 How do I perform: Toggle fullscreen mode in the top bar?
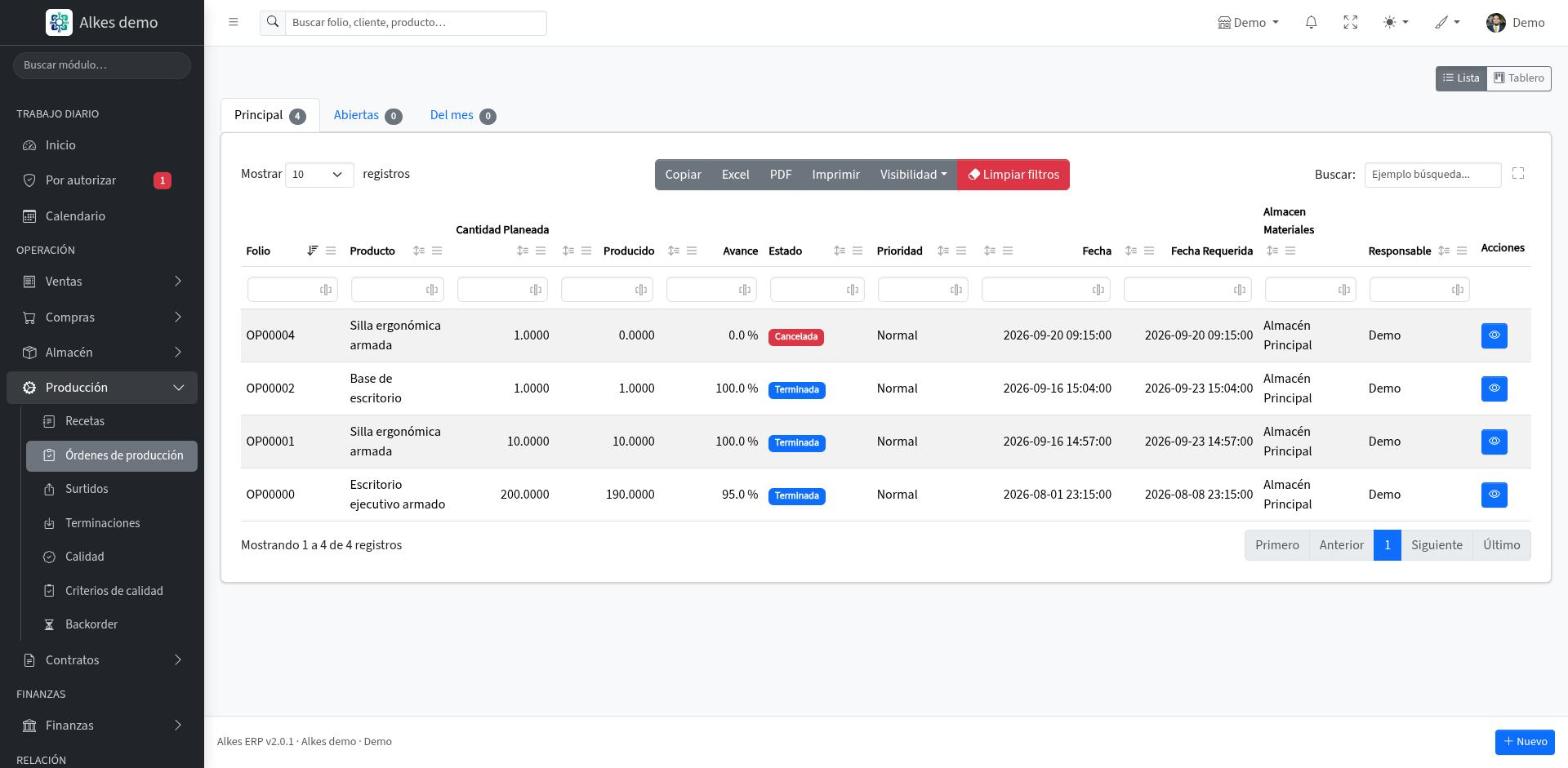(1350, 22)
